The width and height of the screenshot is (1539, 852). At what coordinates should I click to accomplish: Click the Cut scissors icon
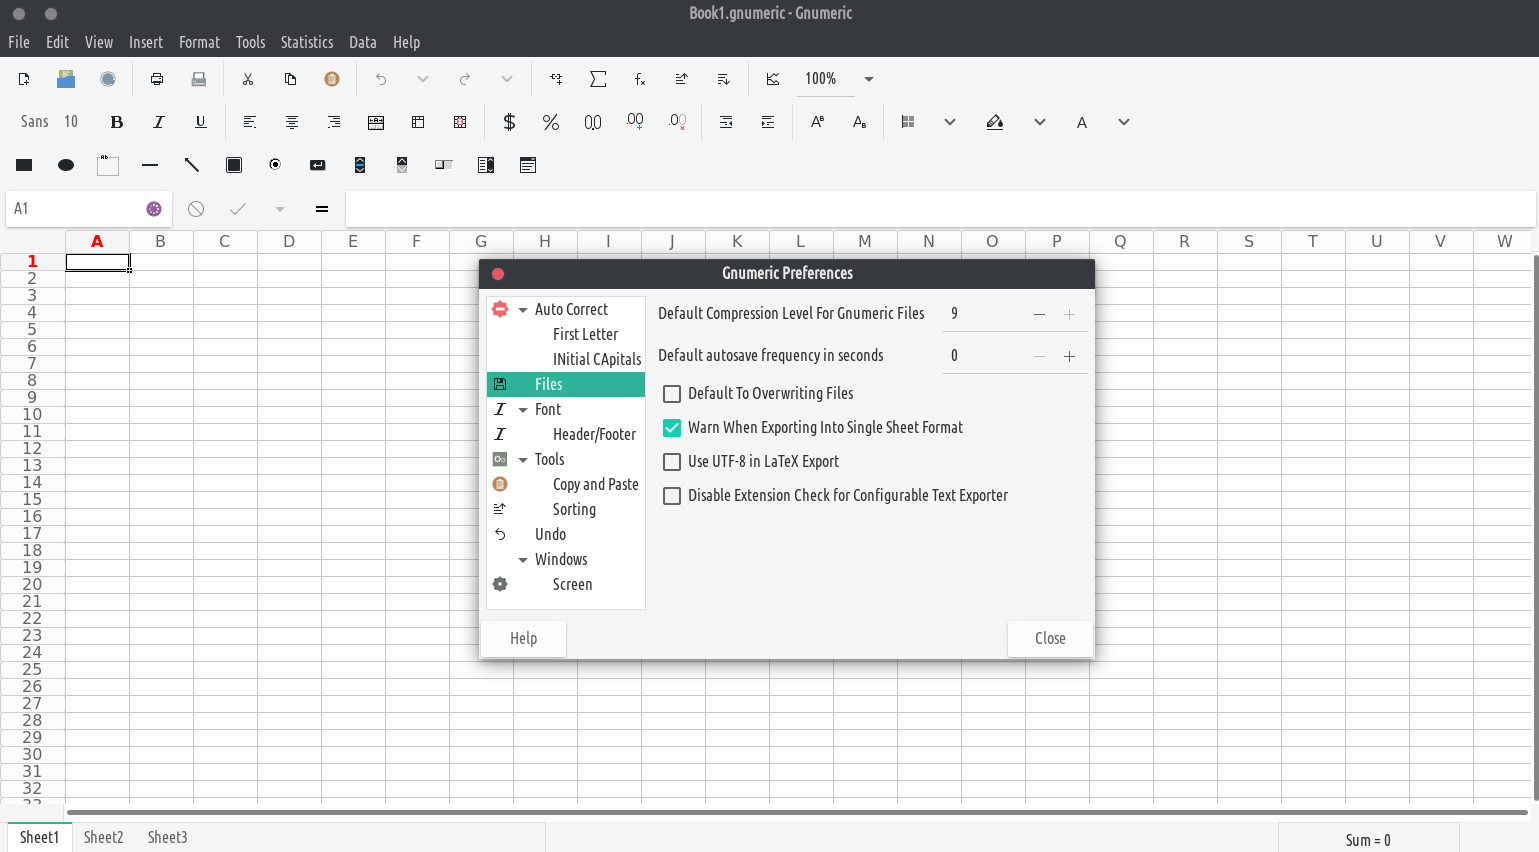coord(248,79)
